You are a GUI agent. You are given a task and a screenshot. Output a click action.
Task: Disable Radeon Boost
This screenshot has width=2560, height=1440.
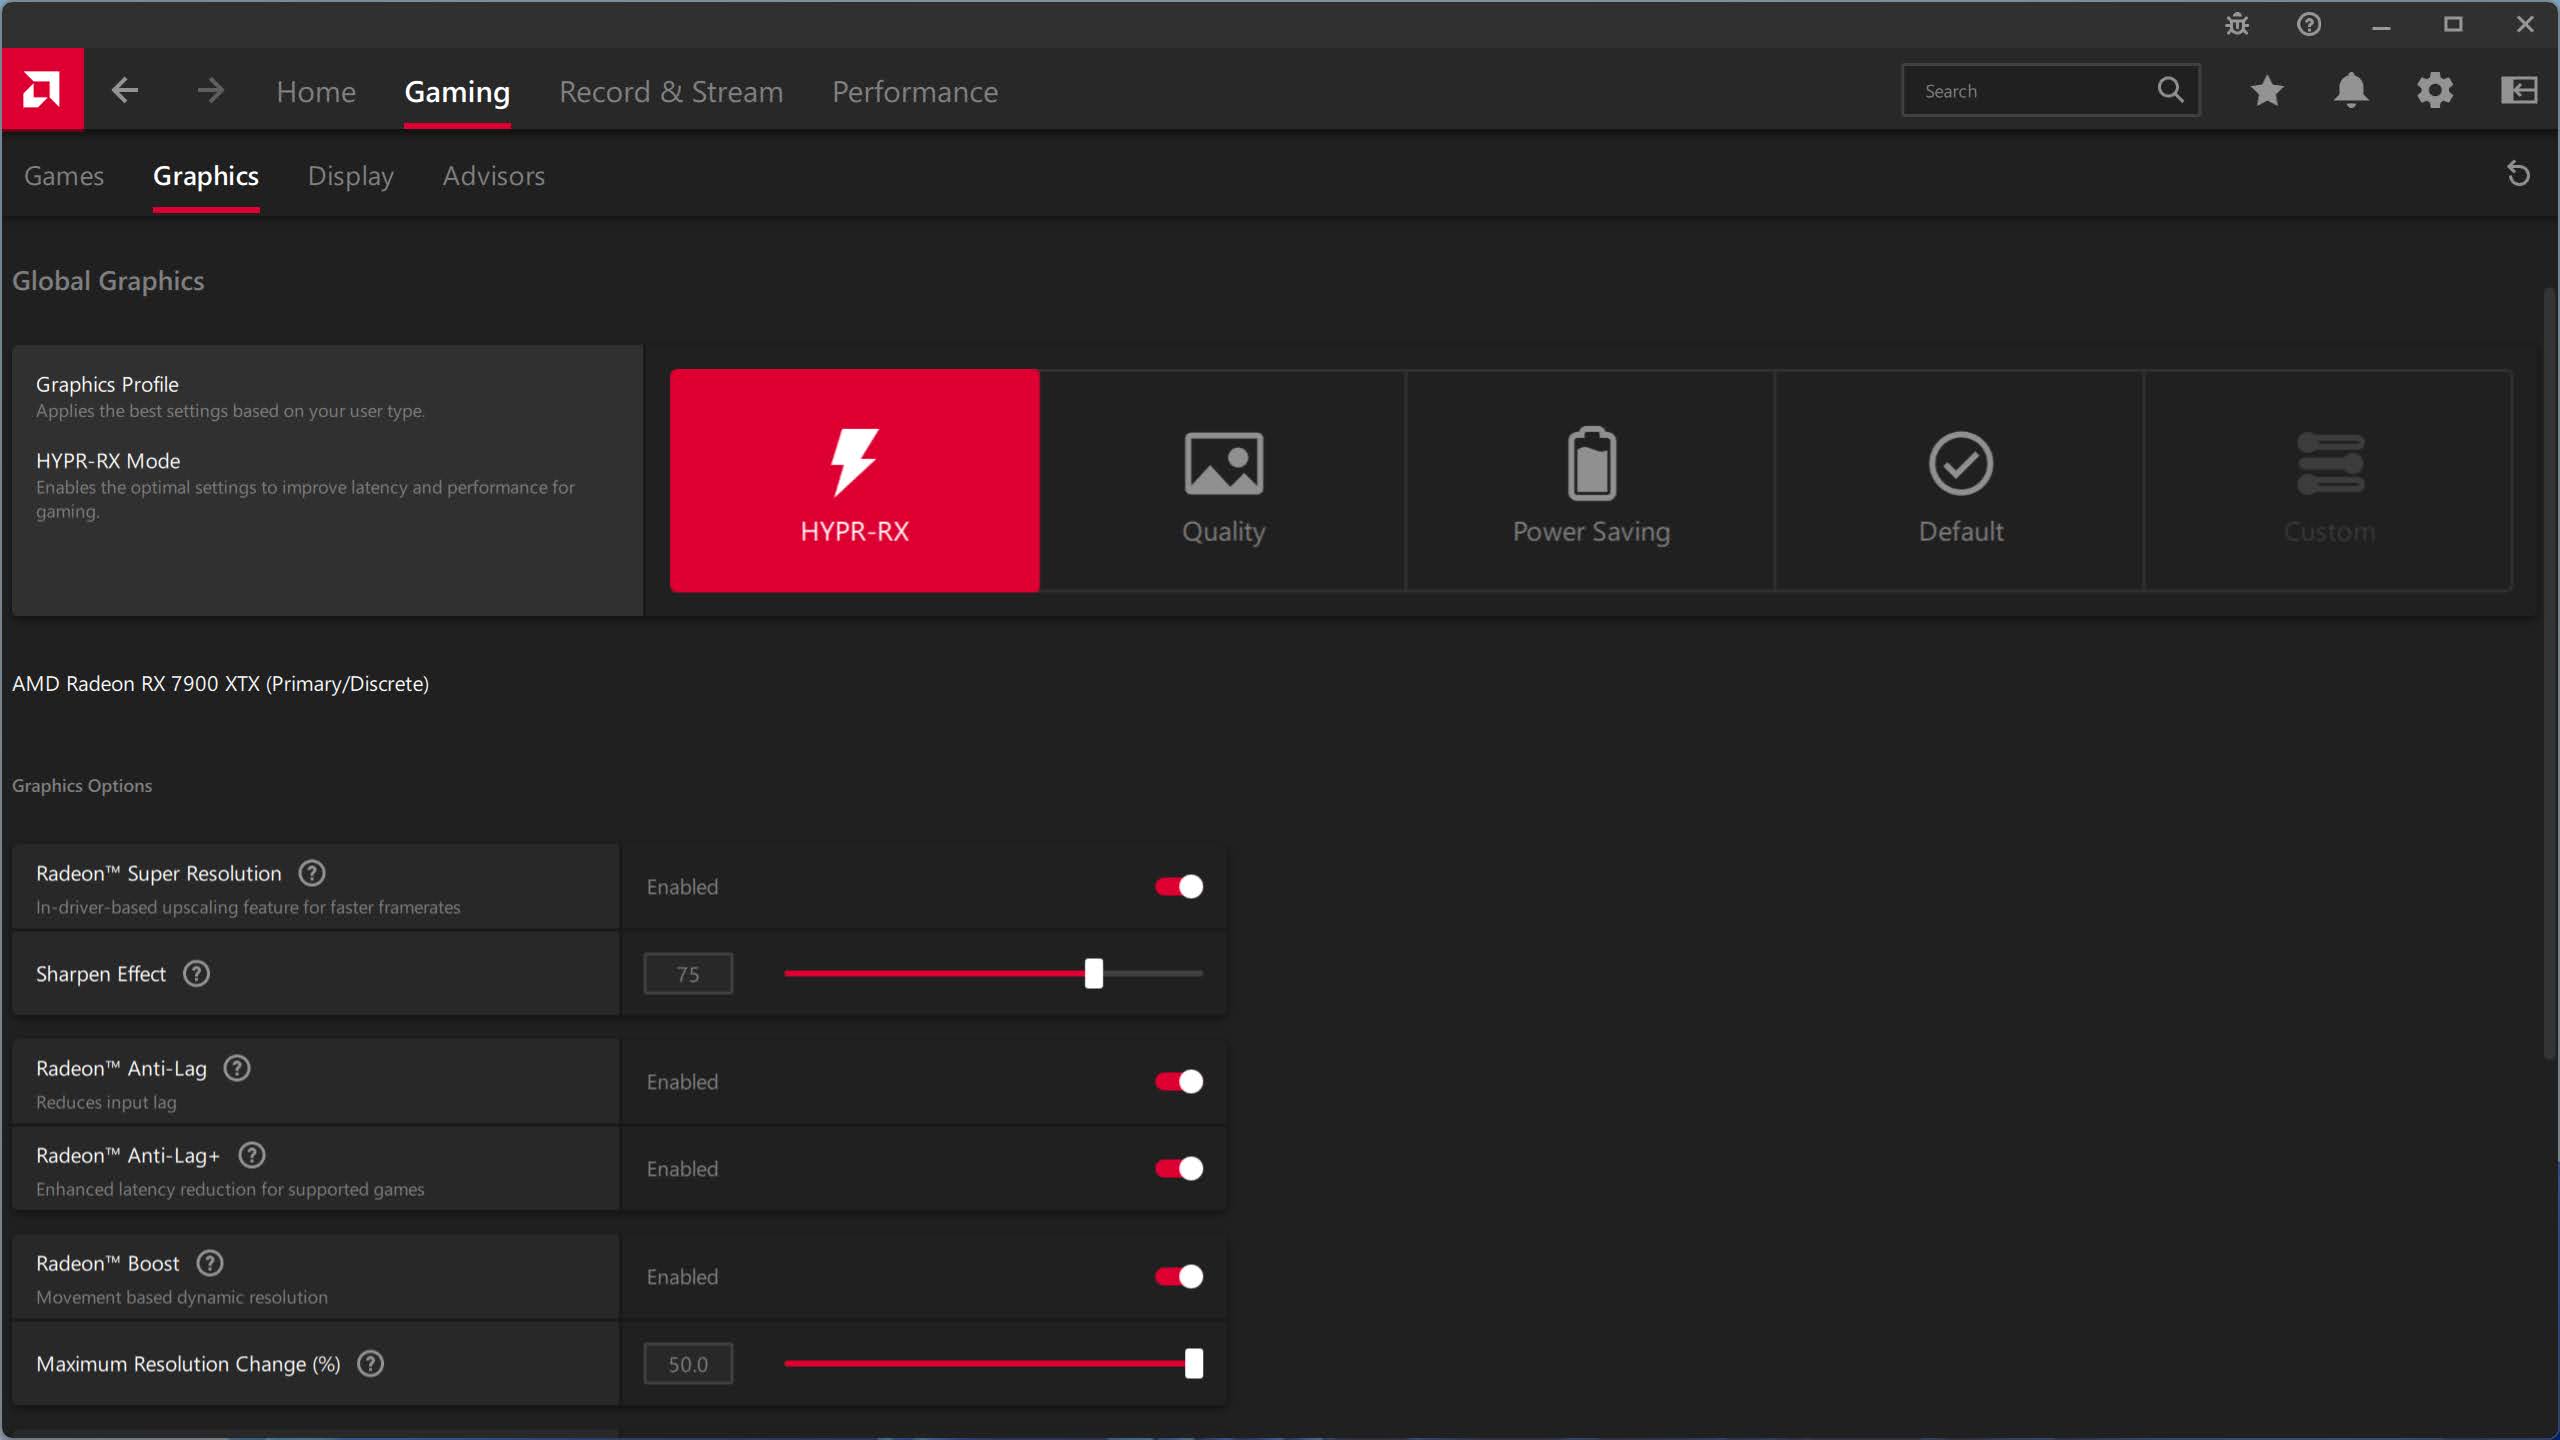coord(1178,1276)
